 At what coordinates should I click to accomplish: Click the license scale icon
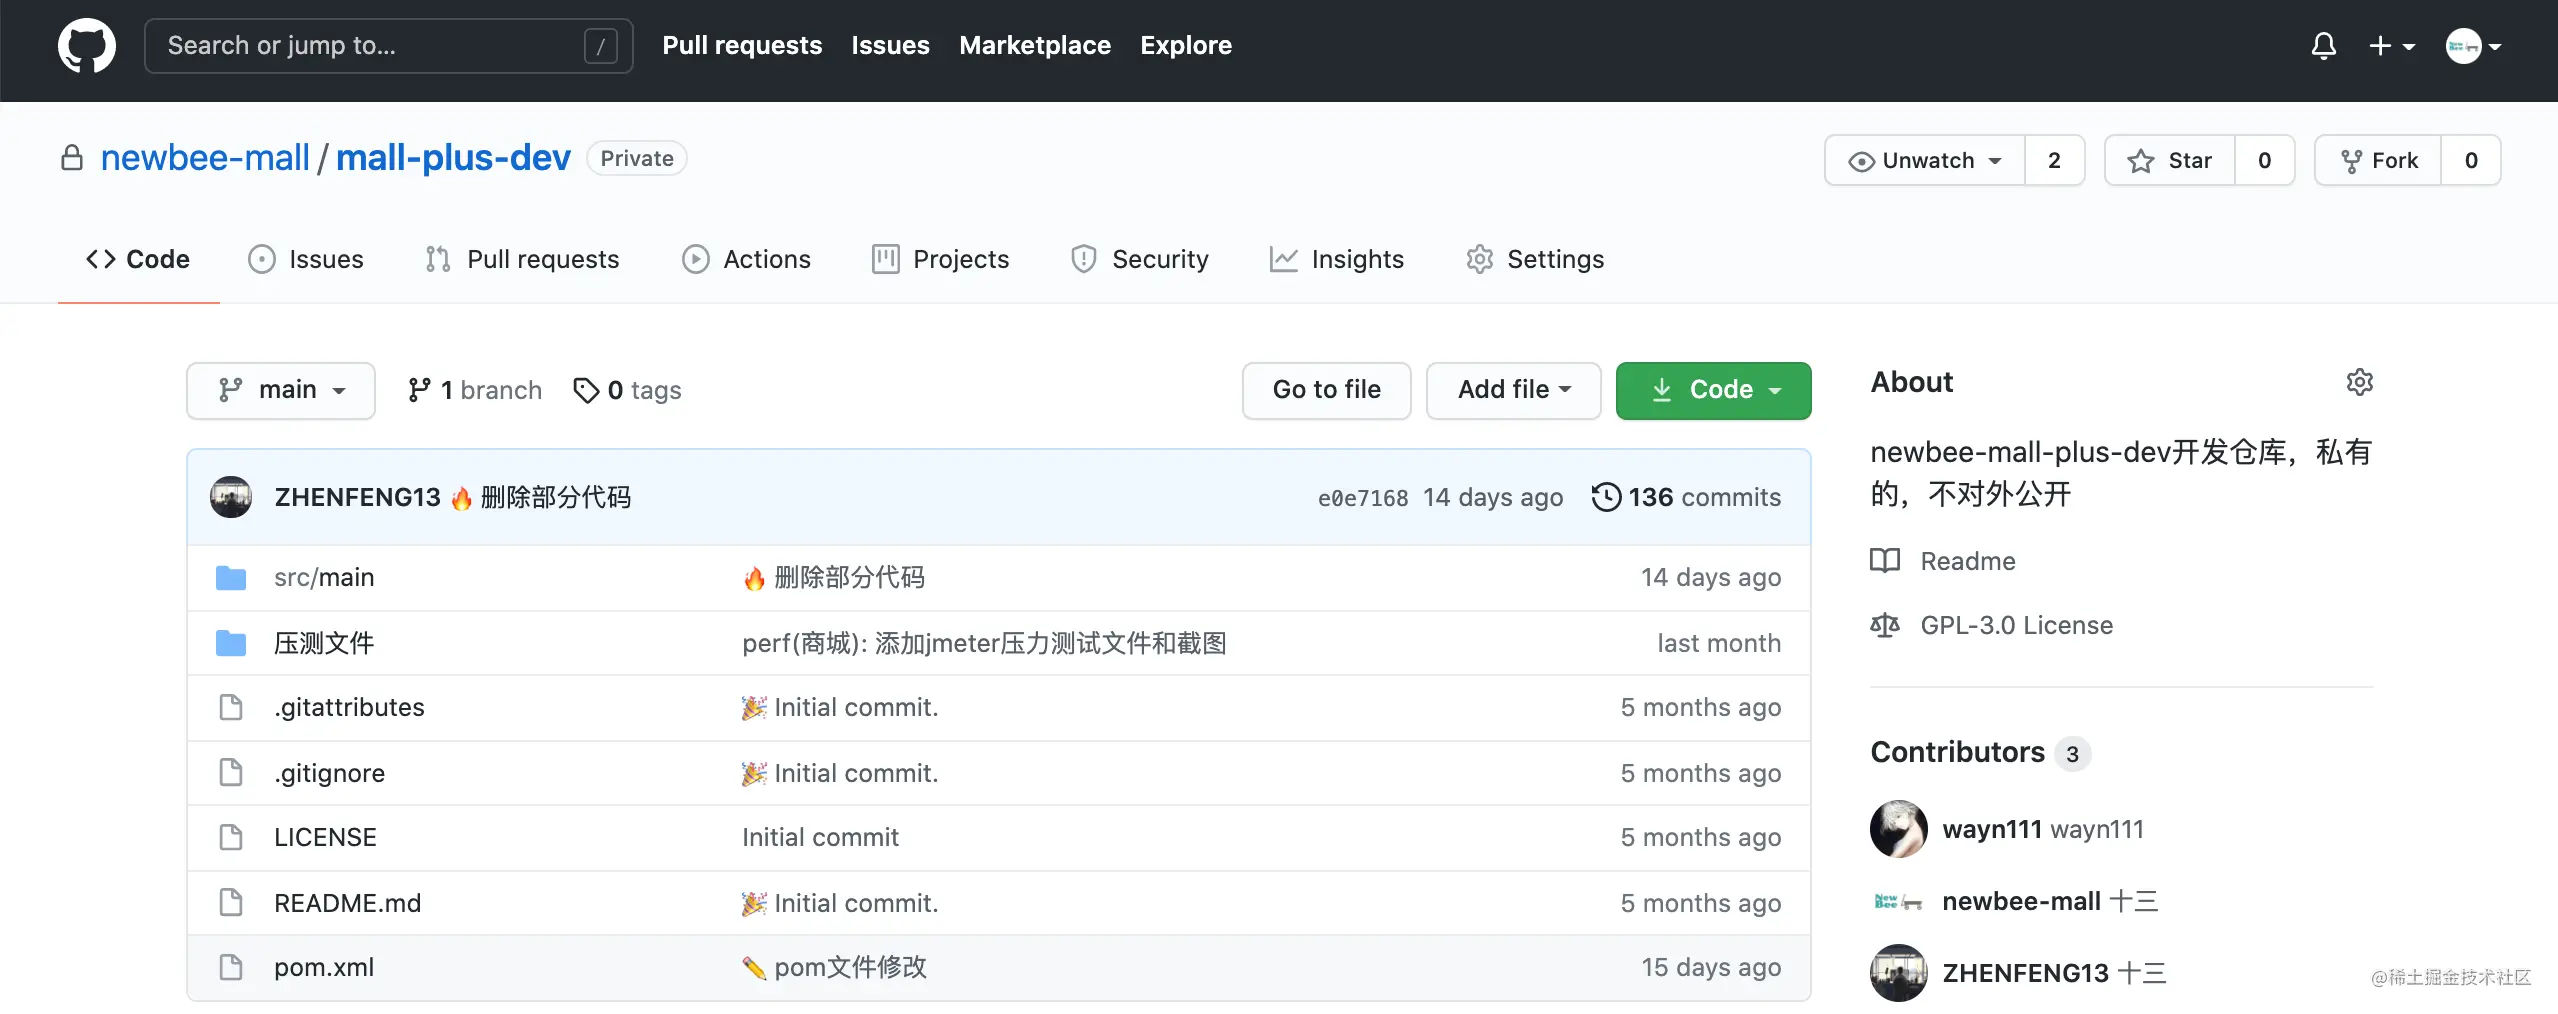pos(1885,625)
